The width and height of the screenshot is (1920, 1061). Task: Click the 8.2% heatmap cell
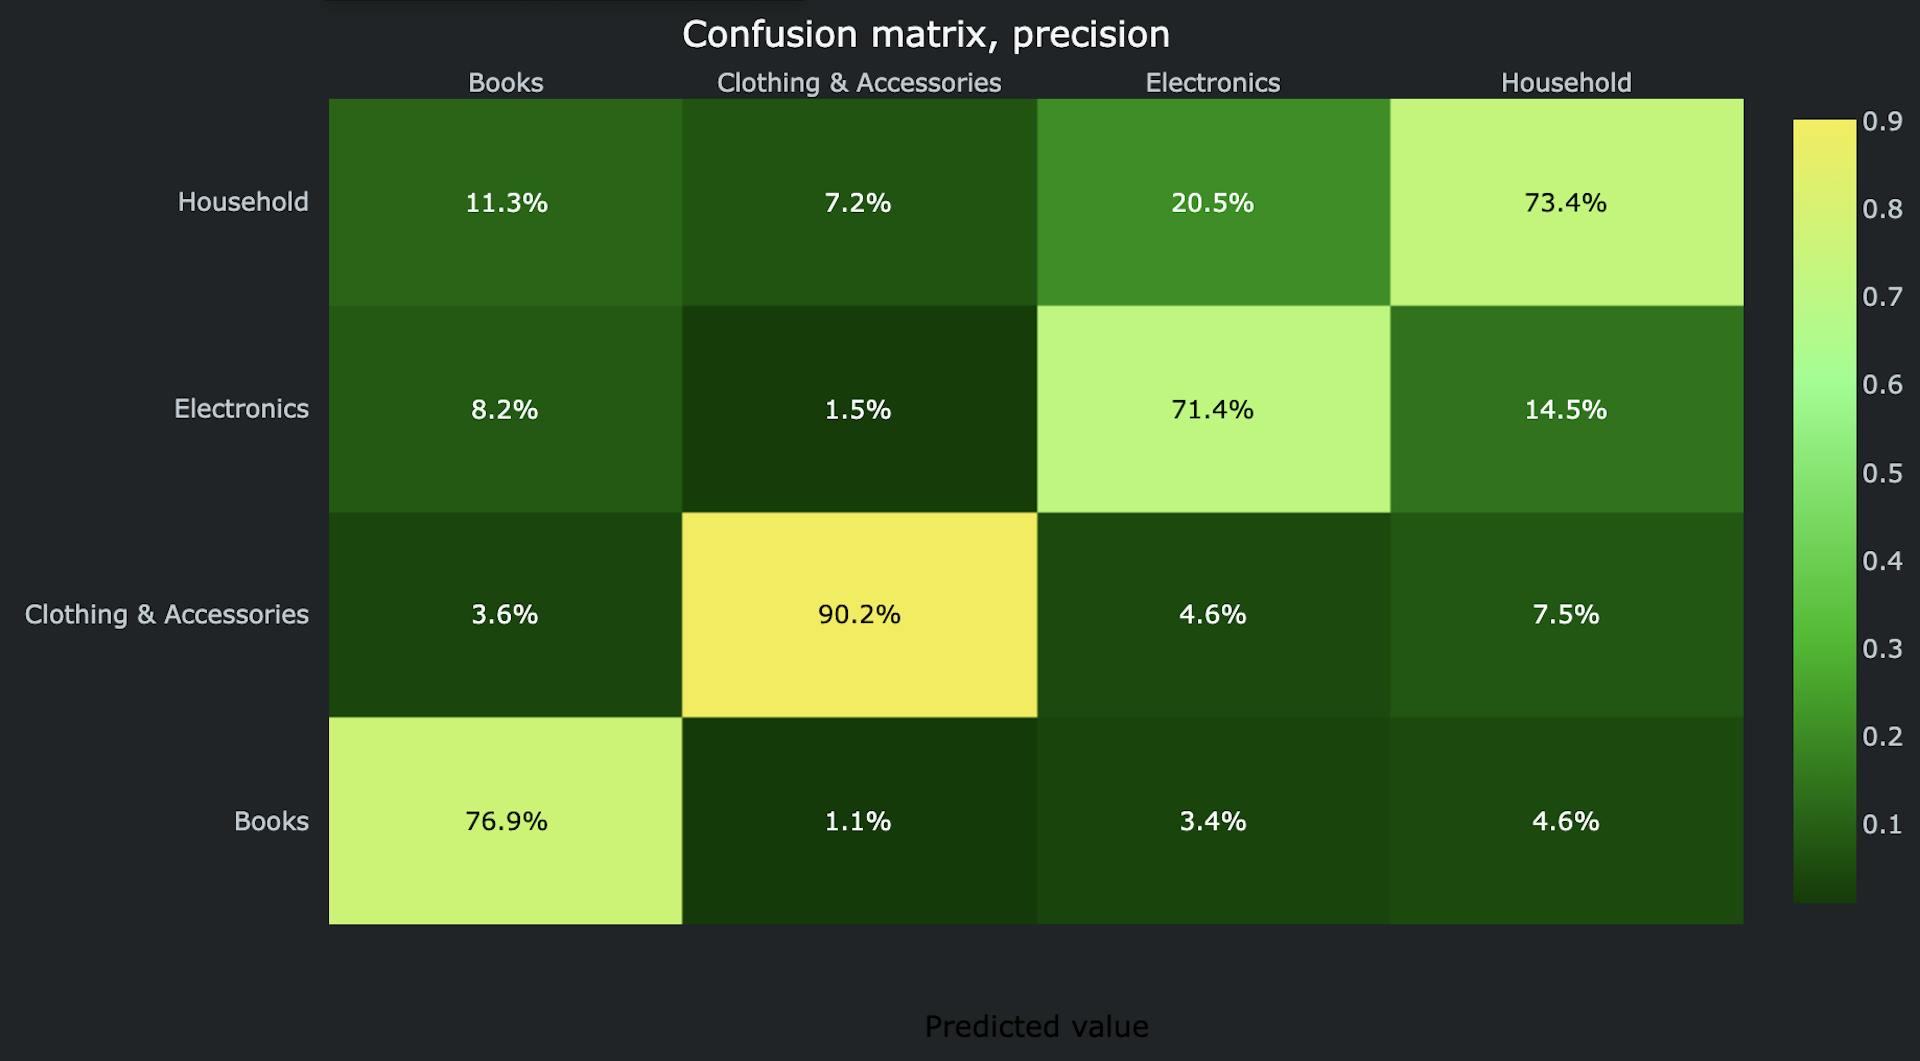(506, 409)
